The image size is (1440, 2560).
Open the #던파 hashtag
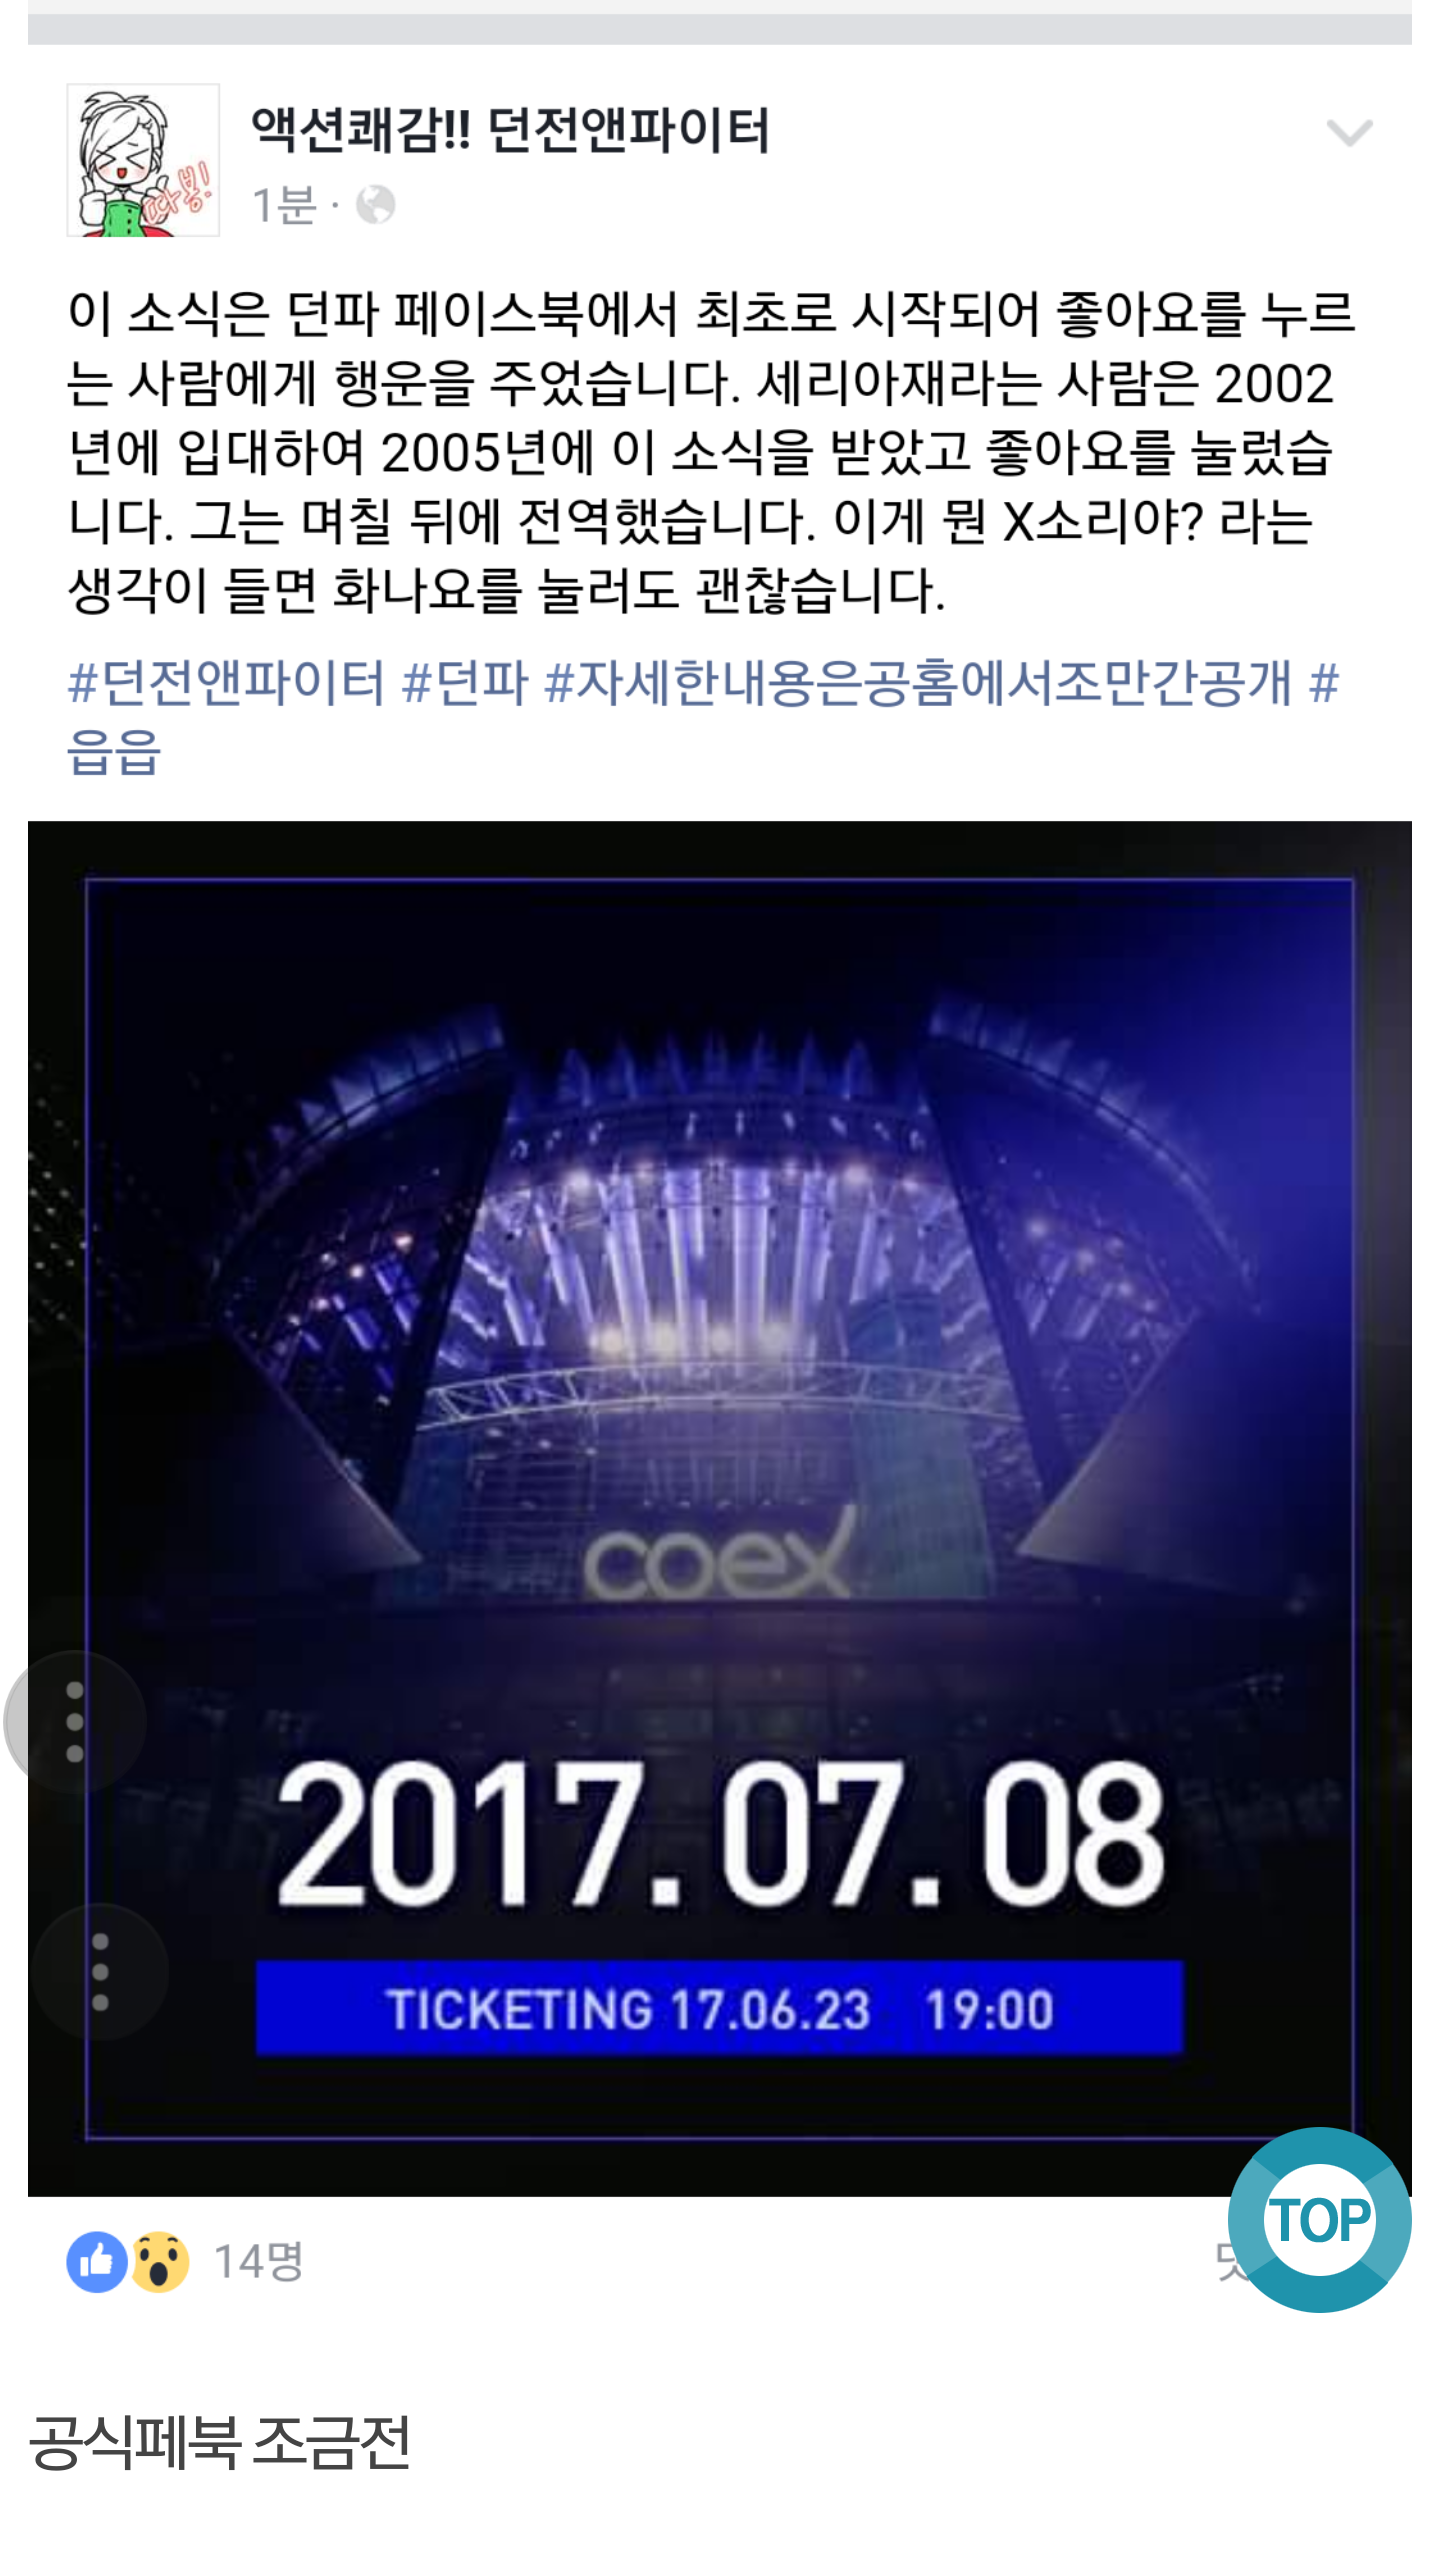click(x=465, y=682)
